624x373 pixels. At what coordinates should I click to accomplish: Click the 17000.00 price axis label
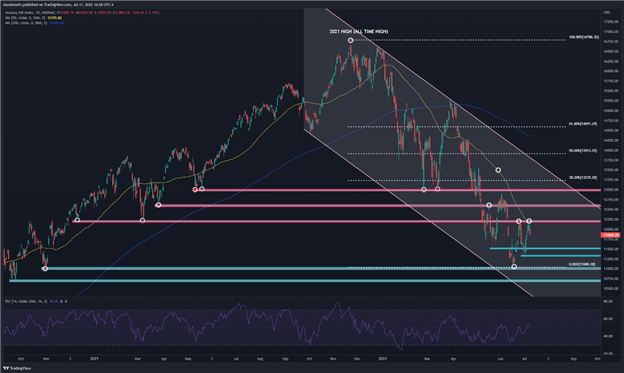pyautogui.click(x=611, y=32)
